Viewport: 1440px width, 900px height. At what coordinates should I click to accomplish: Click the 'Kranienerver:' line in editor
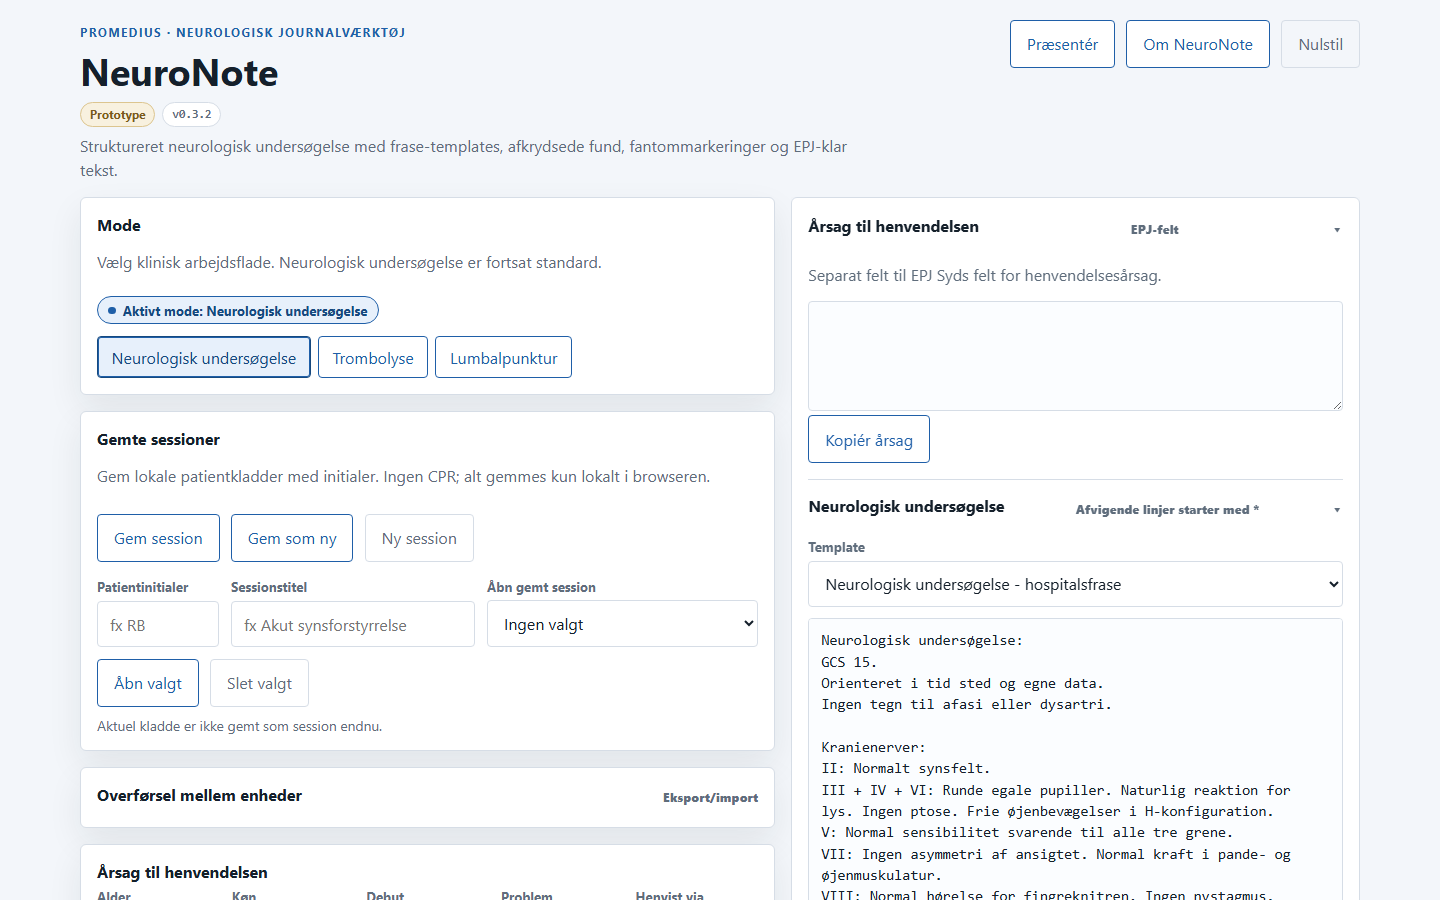(x=873, y=747)
